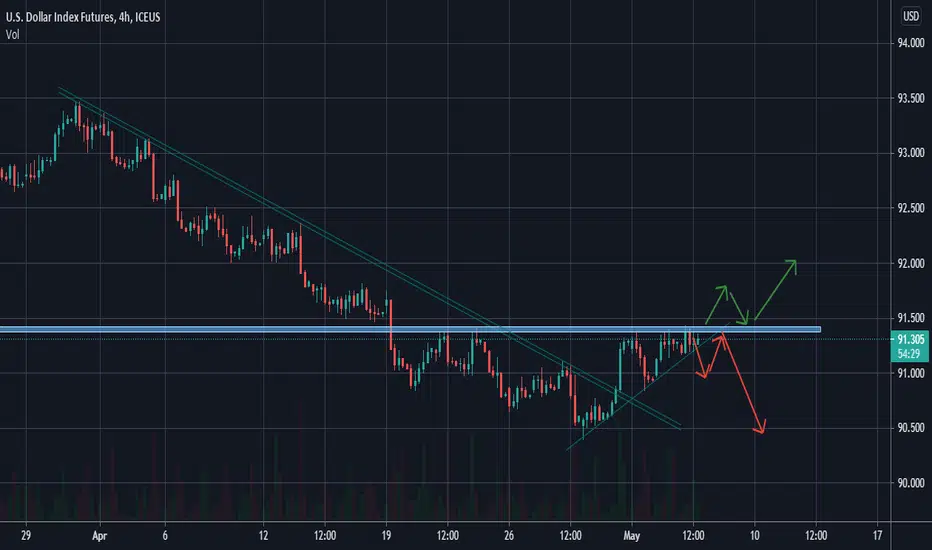Click the 94.000 price axis label
932x550 pixels.
tap(911, 43)
